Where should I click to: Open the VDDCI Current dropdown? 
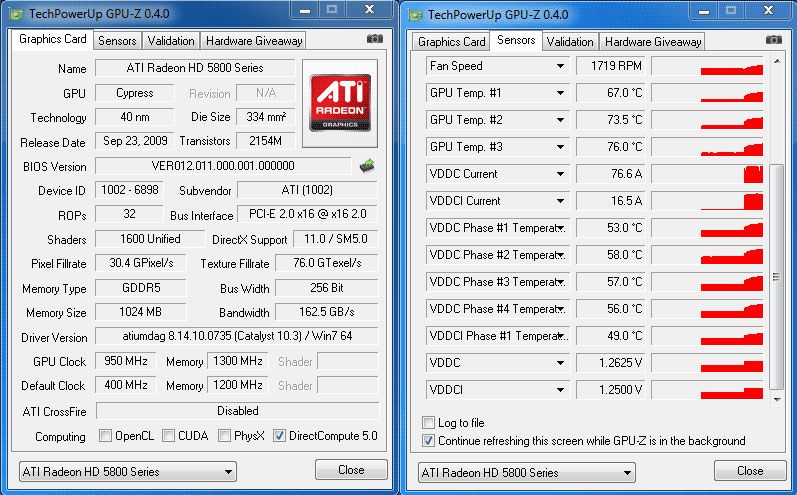point(560,201)
